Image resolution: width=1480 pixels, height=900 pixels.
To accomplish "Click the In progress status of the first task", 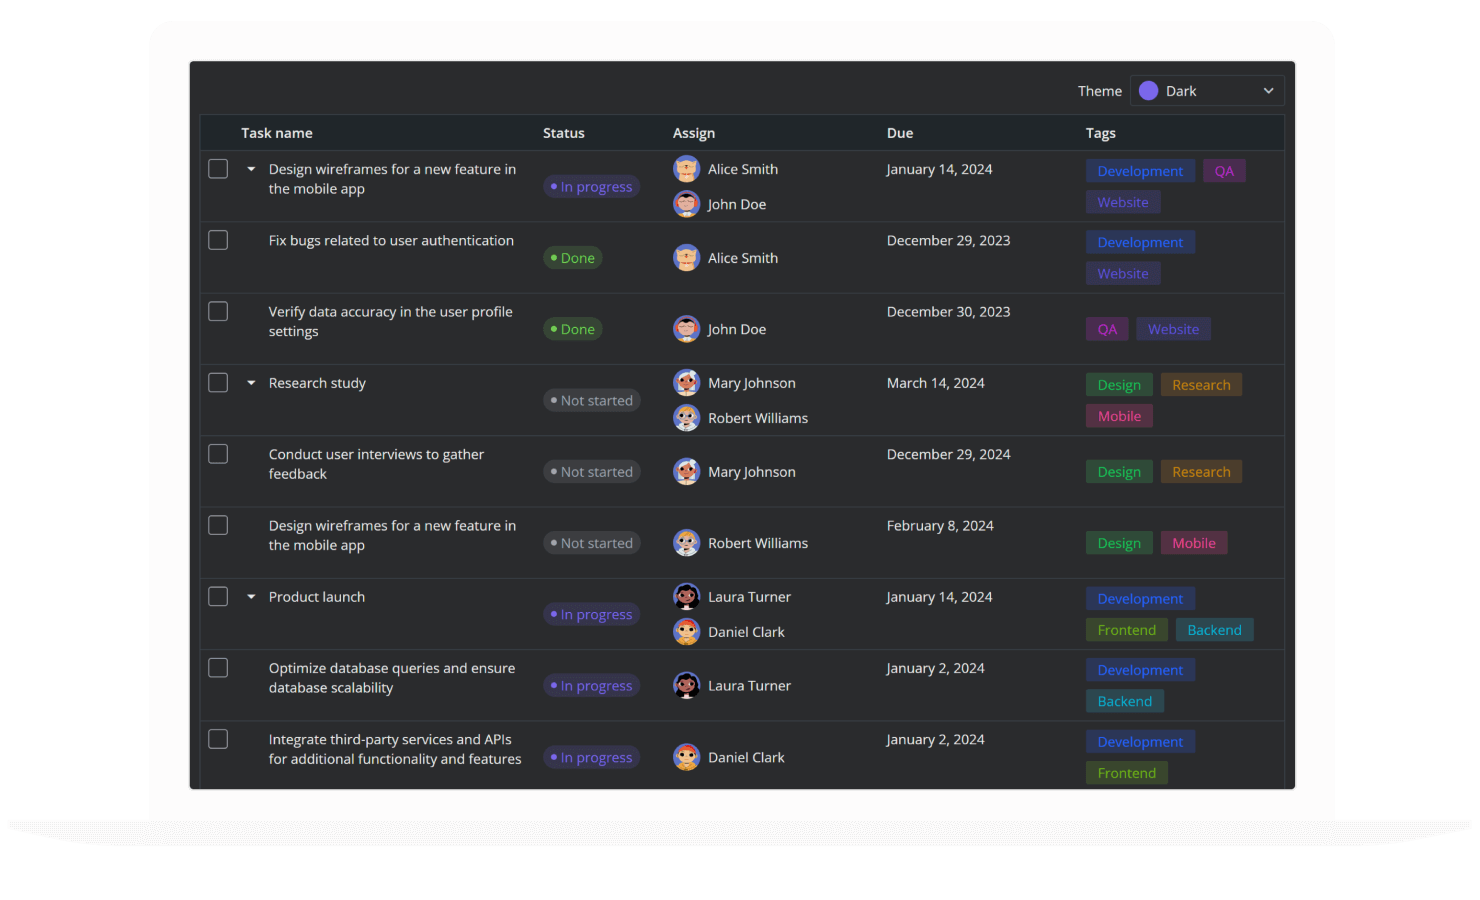I will coord(591,187).
